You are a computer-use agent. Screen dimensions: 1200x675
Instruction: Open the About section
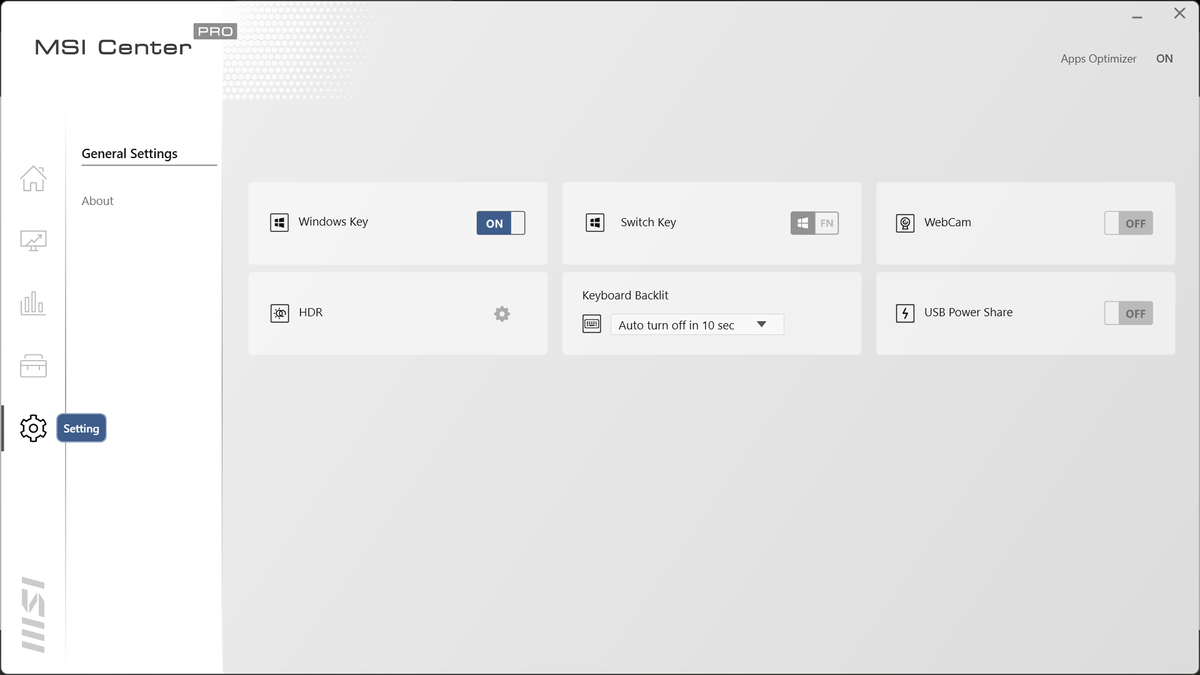[x=98, y=201]
